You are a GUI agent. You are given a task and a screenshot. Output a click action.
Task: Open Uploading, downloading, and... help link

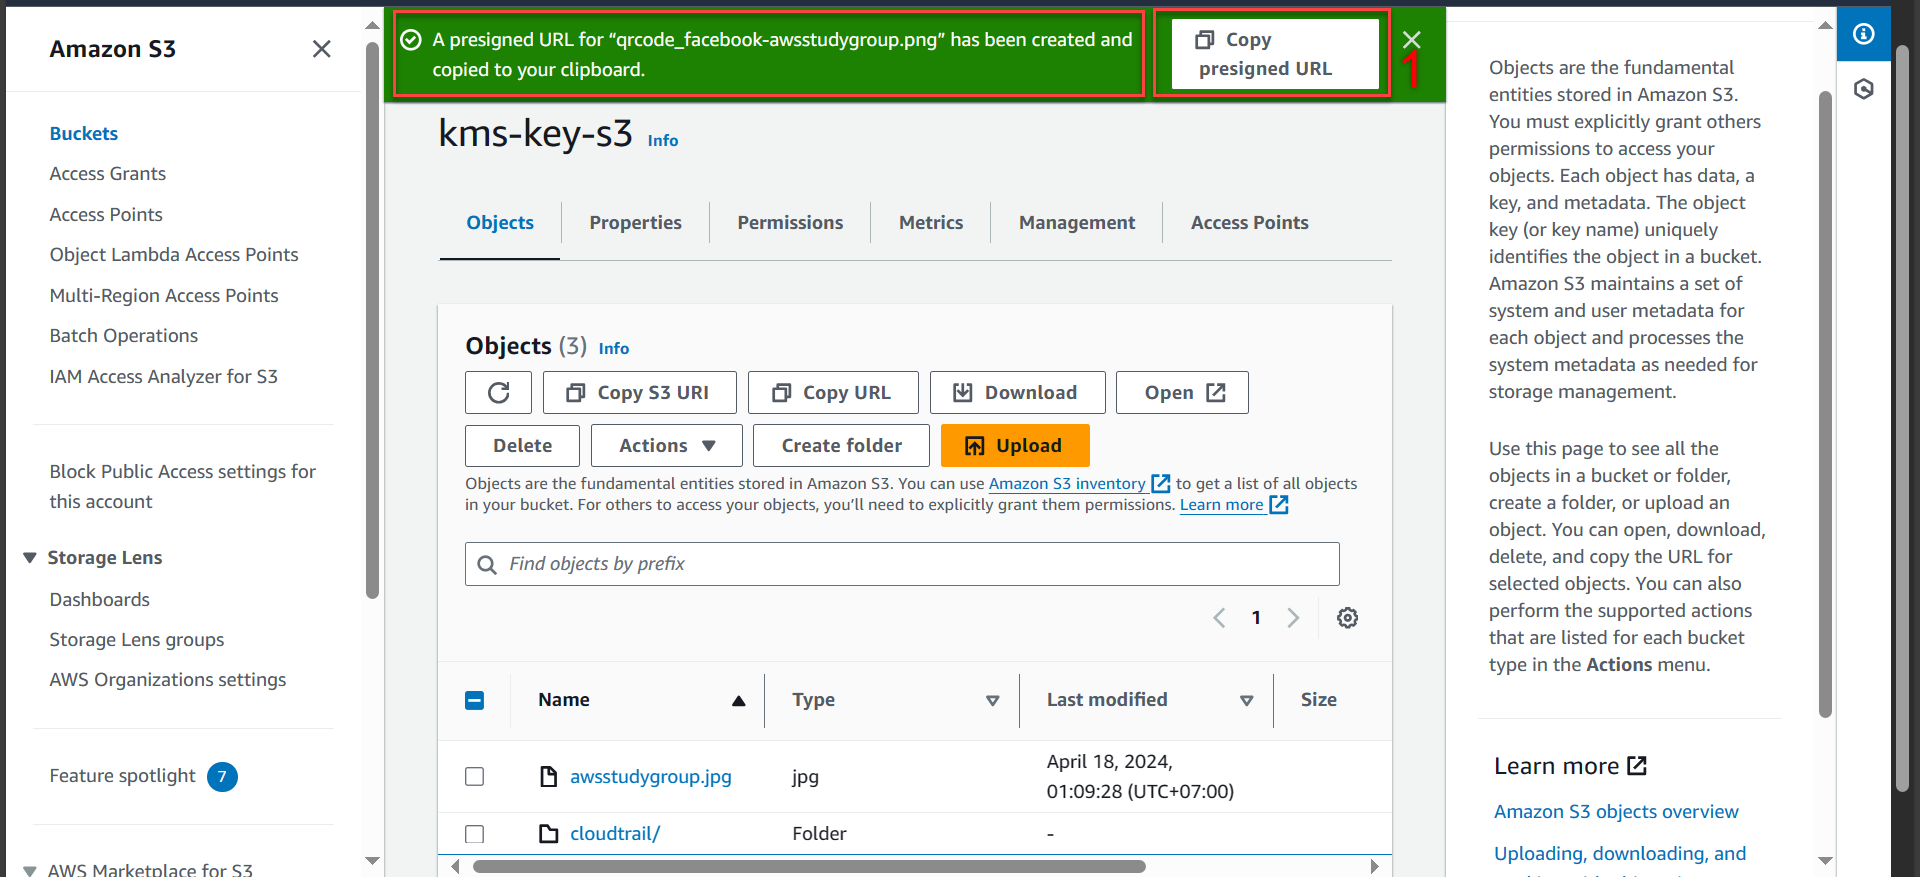click(x=1620, y=854)
